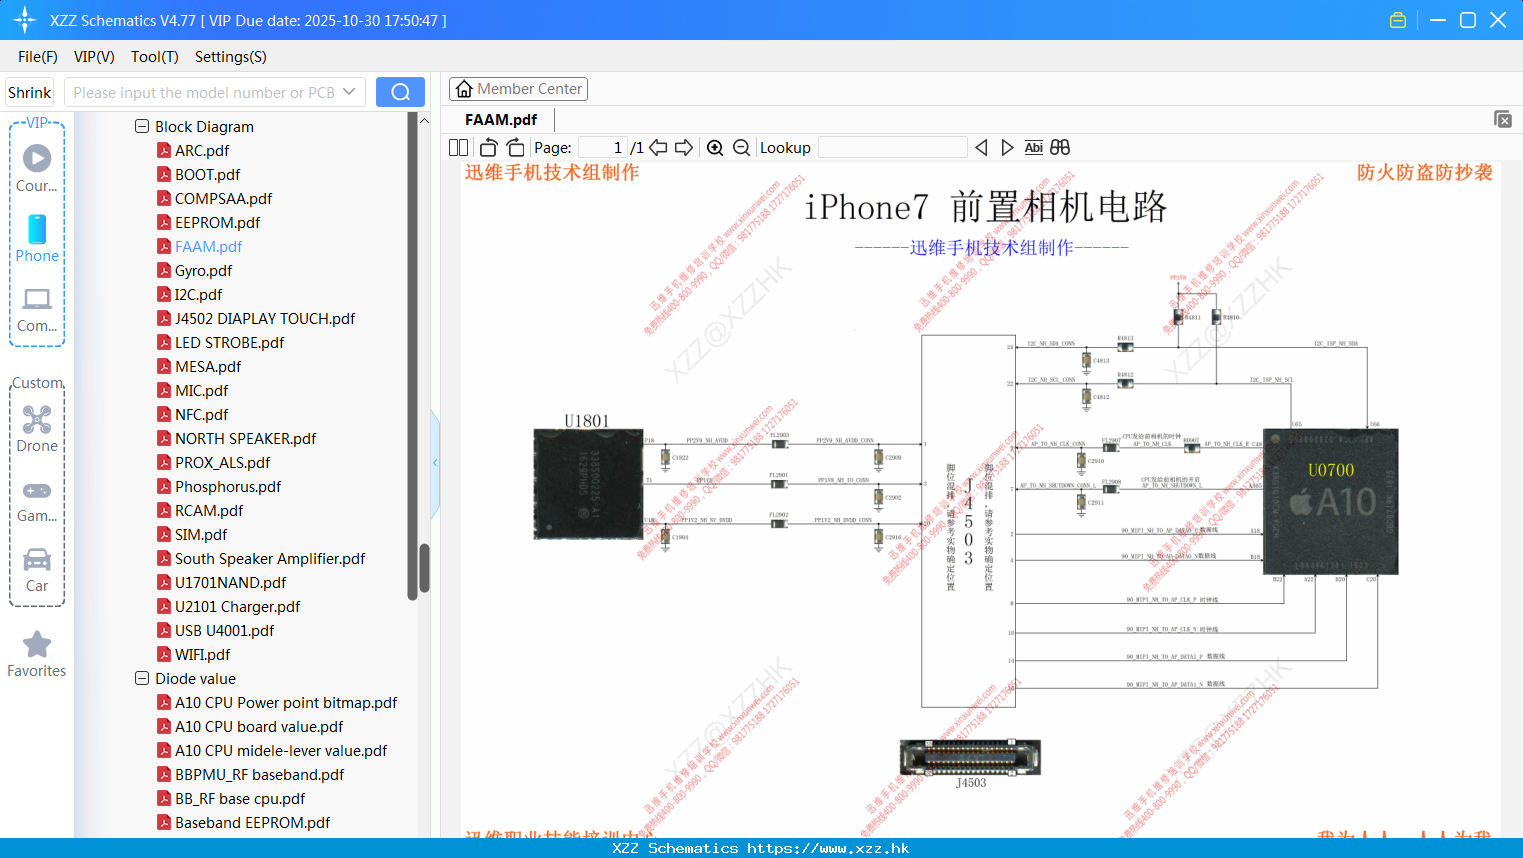The width and height of the screenshot is (1523, 858).
Task: Open BOOT.pdf in the tree
Action: 207,174
